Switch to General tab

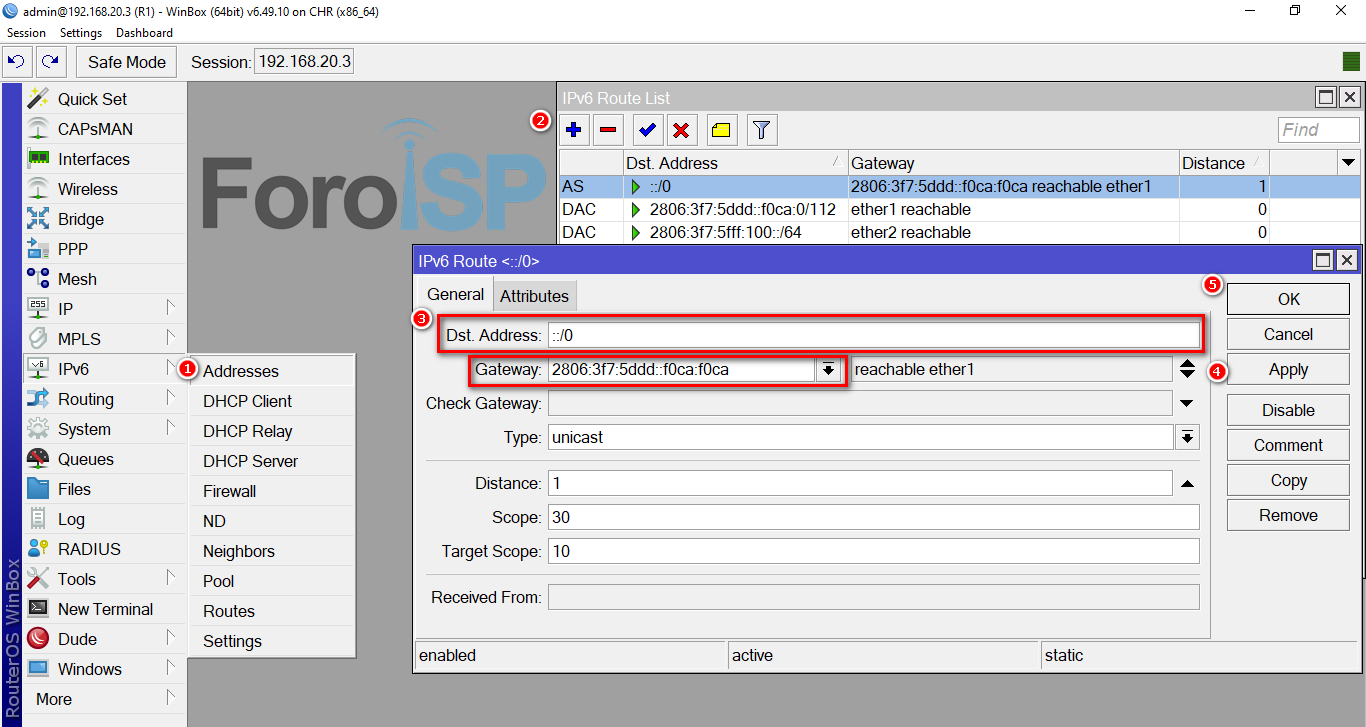456,295
